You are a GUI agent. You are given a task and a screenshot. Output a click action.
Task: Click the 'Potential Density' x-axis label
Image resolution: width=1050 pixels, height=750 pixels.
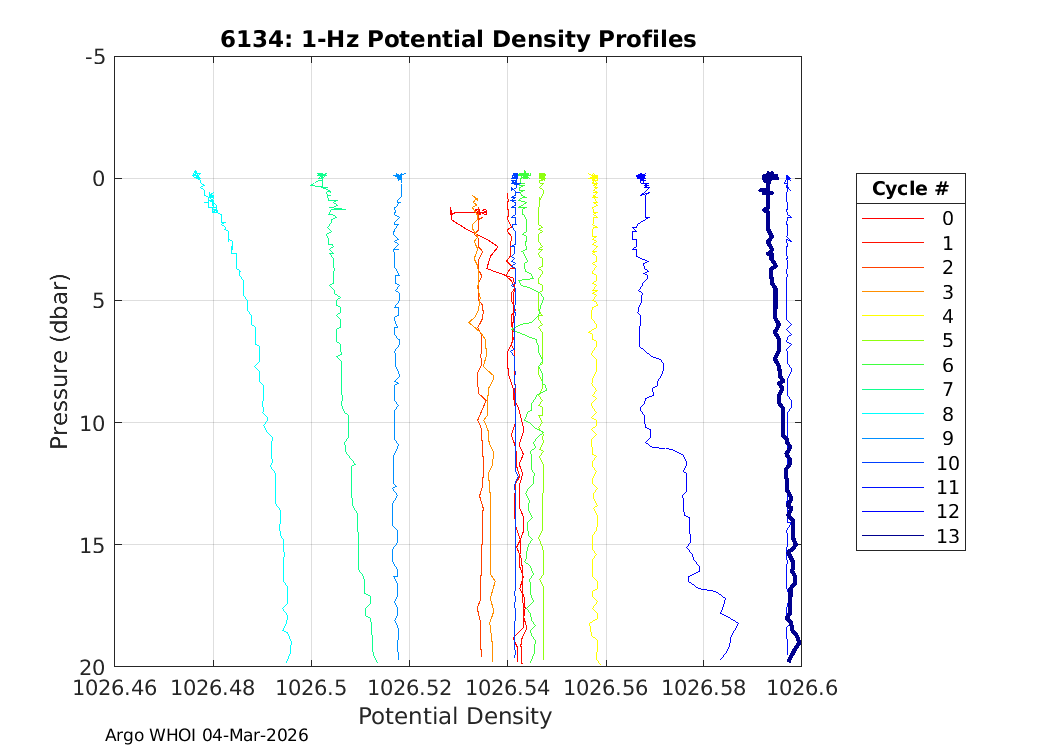(x=455, y=716)
